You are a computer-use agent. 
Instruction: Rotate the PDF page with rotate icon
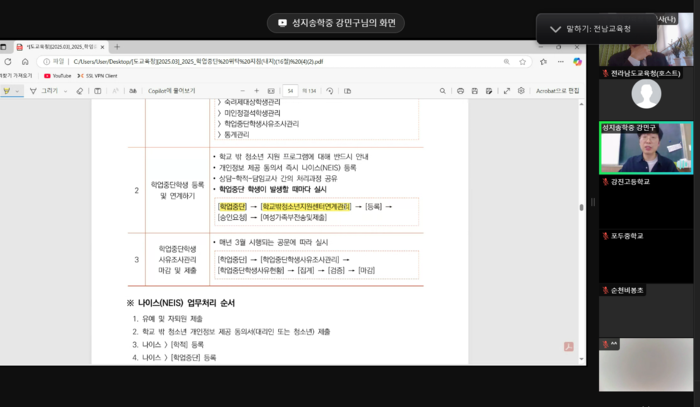(x=329, y=91)
